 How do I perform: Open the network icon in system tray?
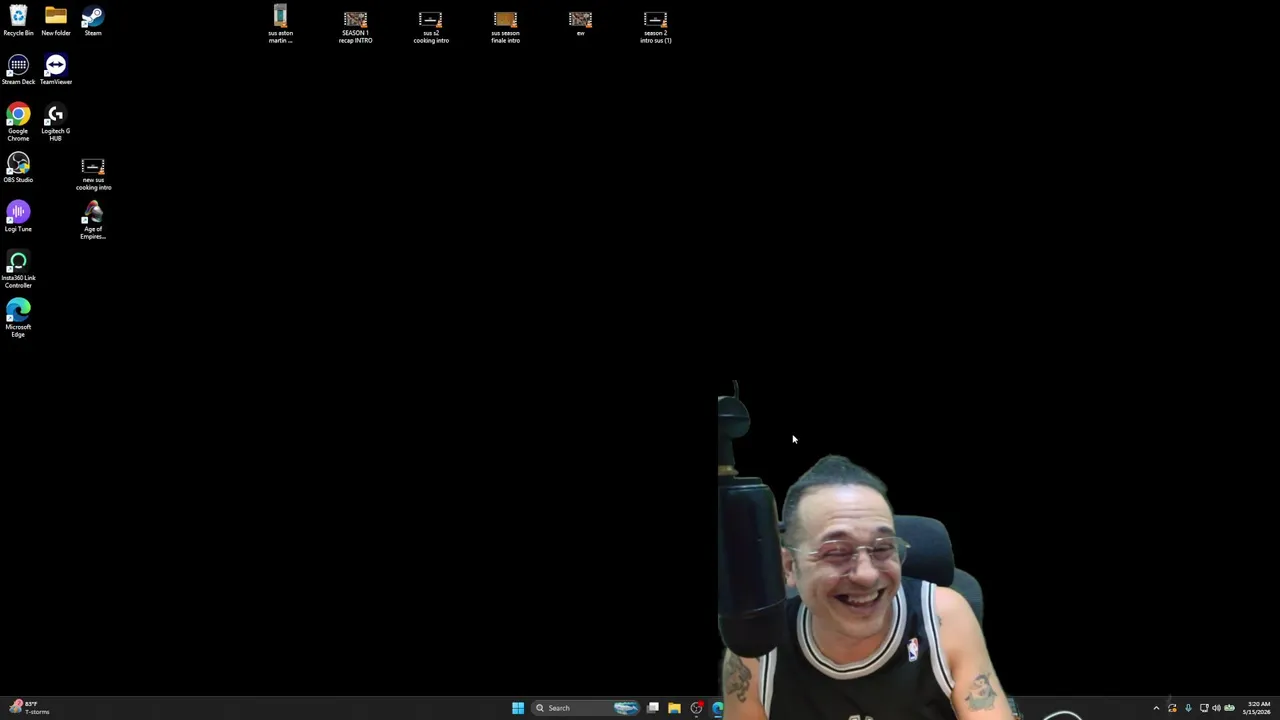(x=1204, y=708)
